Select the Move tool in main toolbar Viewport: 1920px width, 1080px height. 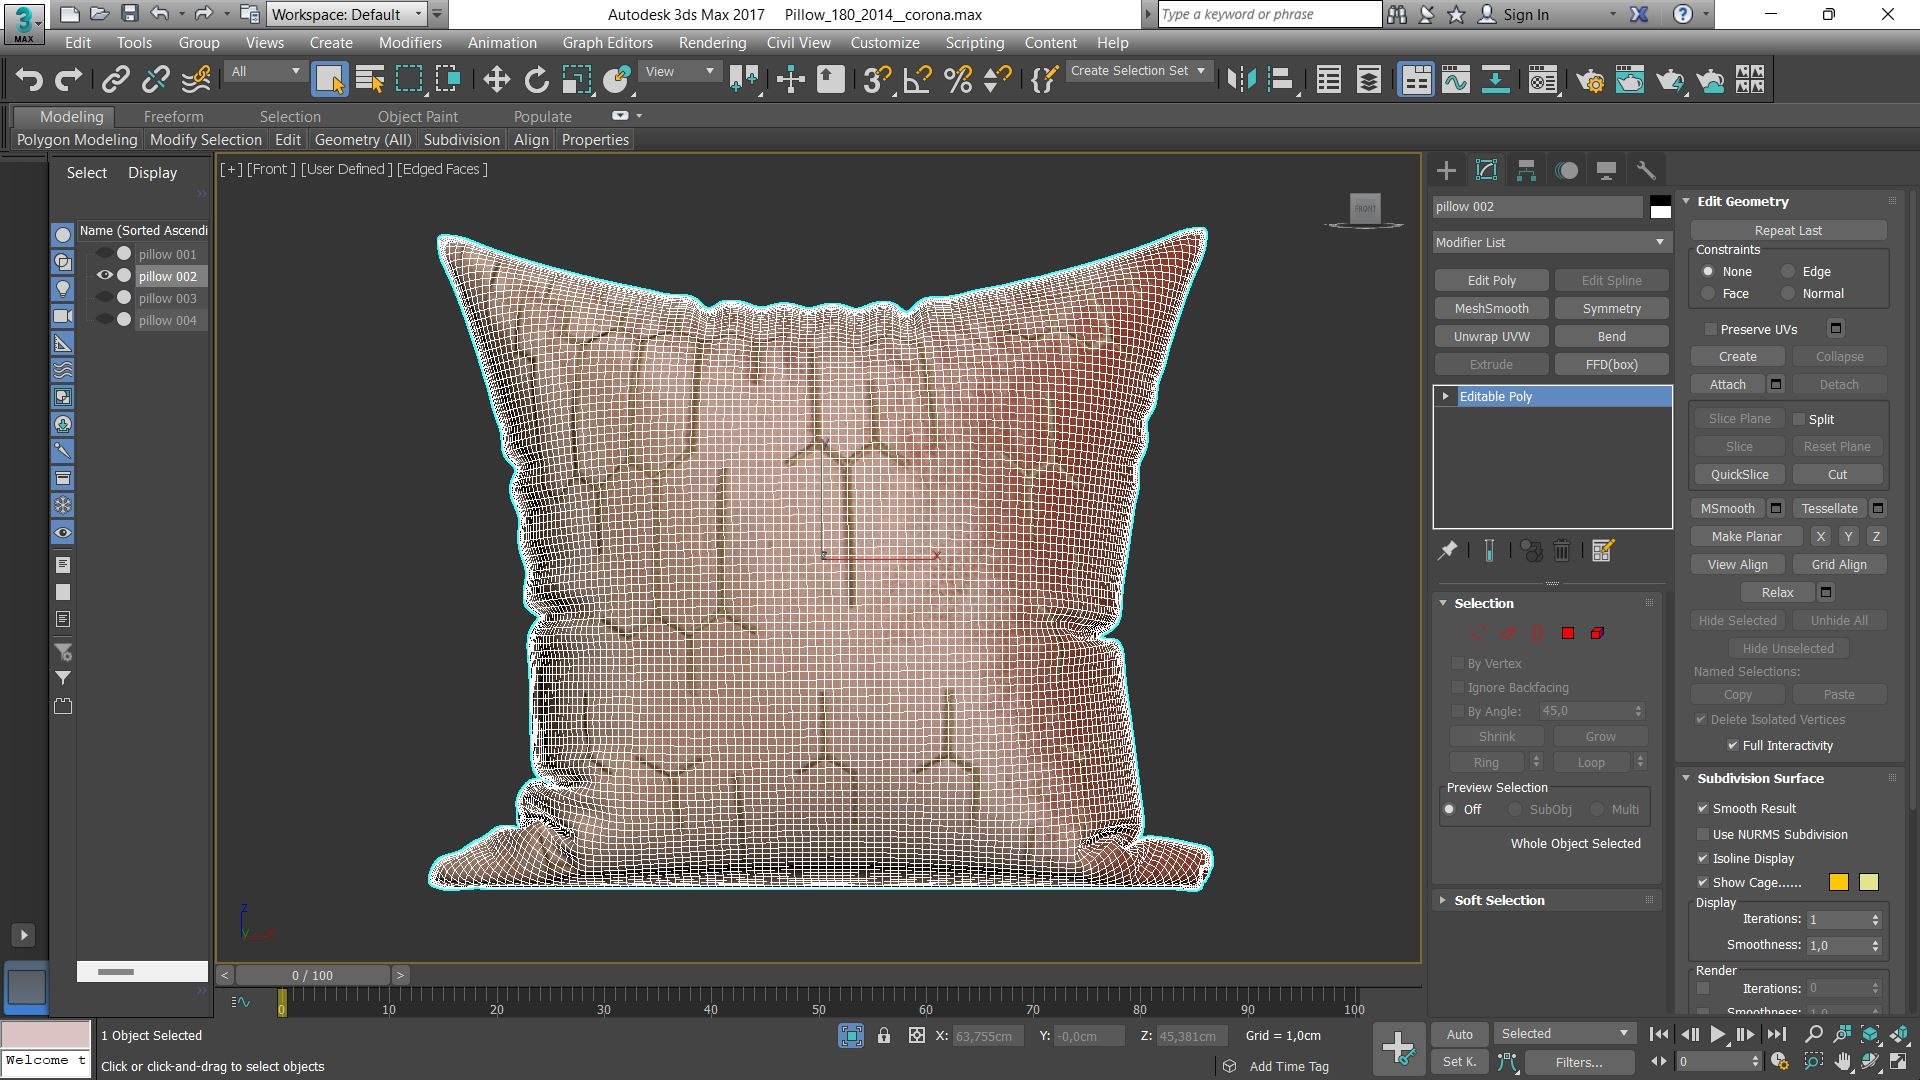tap(496, 79)
